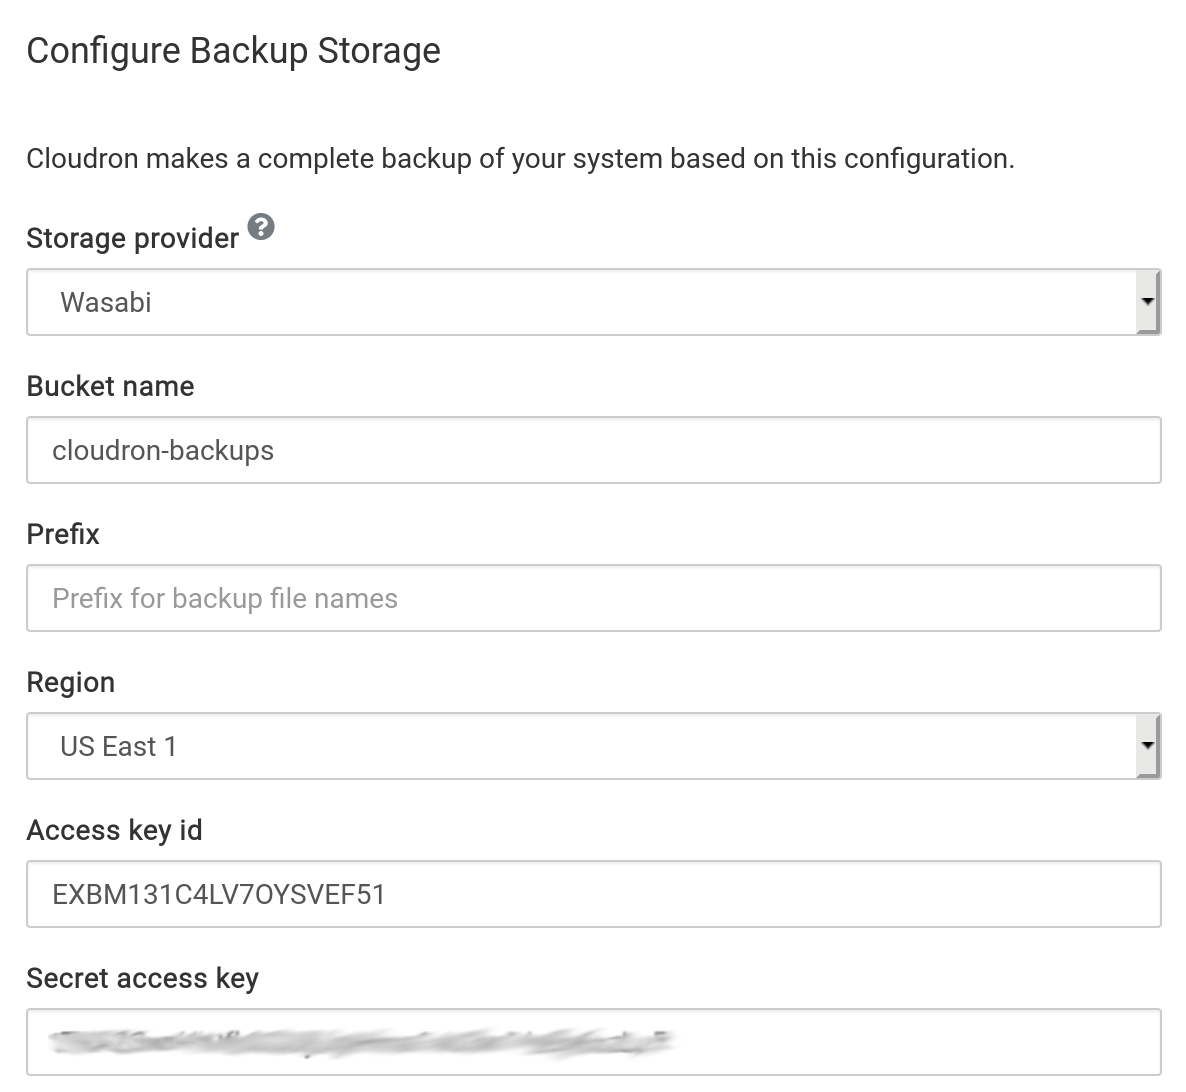Click the "Bucket name" label
This screenshot has width=1186, height=1092.
point(110,386)
